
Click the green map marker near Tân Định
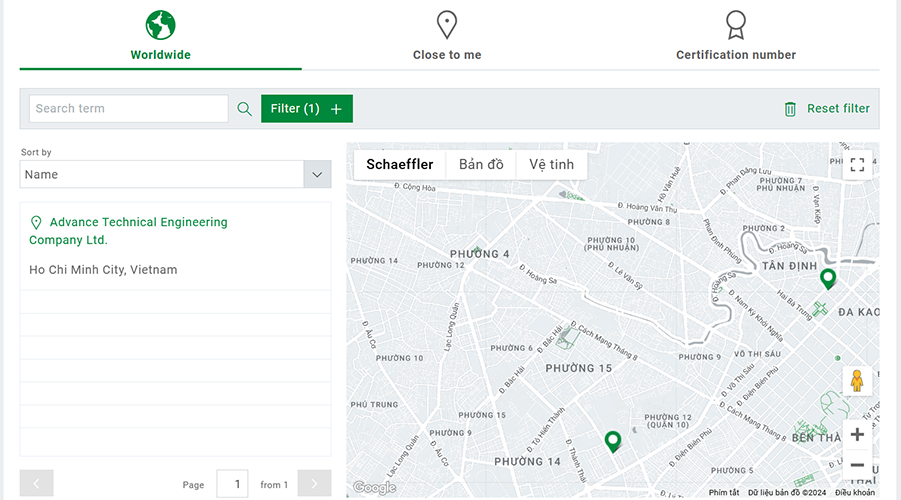(x=827, y=279)
